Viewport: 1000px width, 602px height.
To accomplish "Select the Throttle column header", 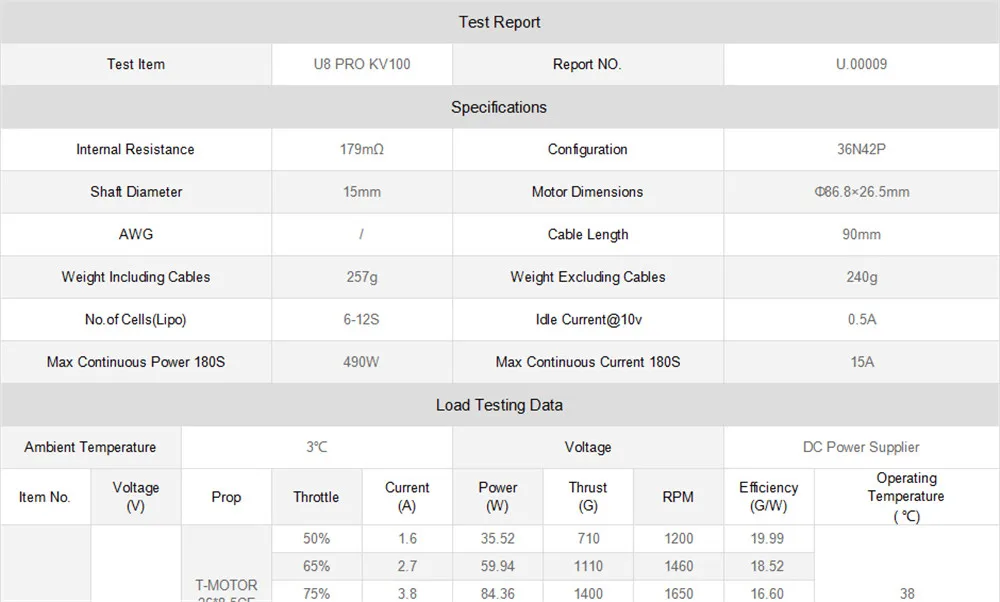I will [x=316, y=497].
